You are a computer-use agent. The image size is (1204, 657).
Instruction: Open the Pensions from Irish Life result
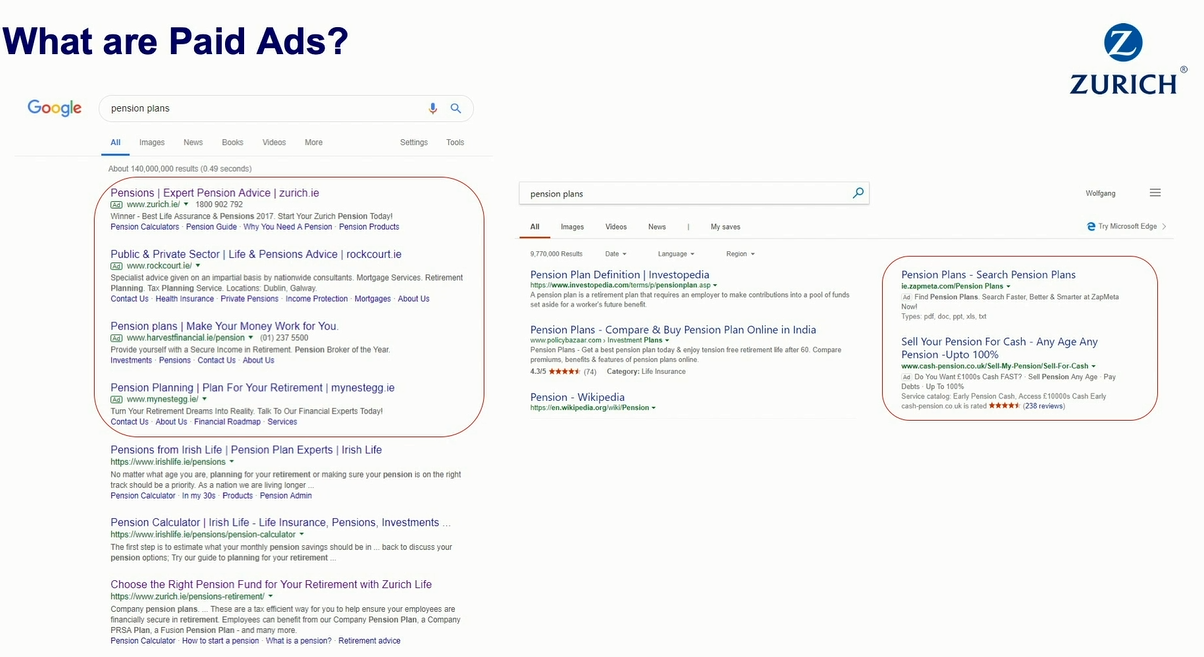(x=246, y=450)
